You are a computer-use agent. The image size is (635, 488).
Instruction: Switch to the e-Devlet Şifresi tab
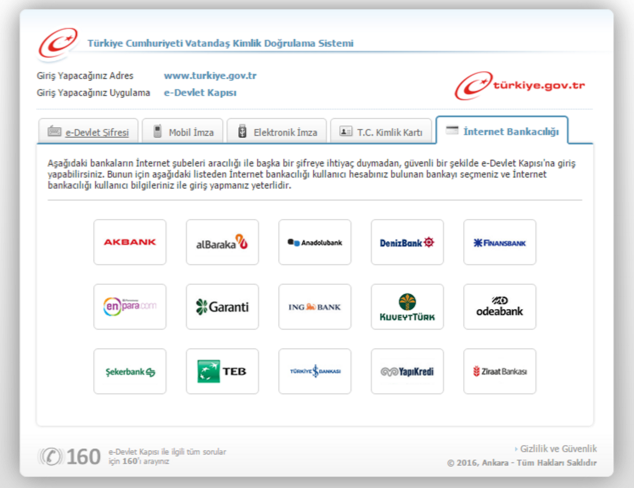click(88, 131)
